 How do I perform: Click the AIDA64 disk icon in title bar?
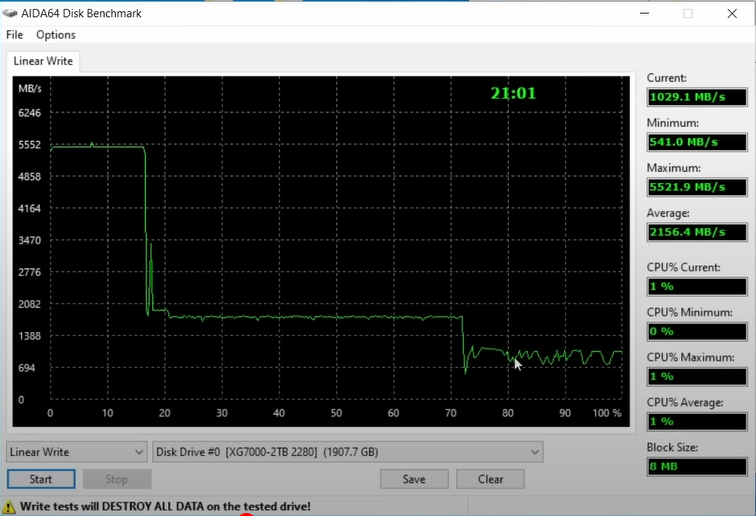pos(10,13)
